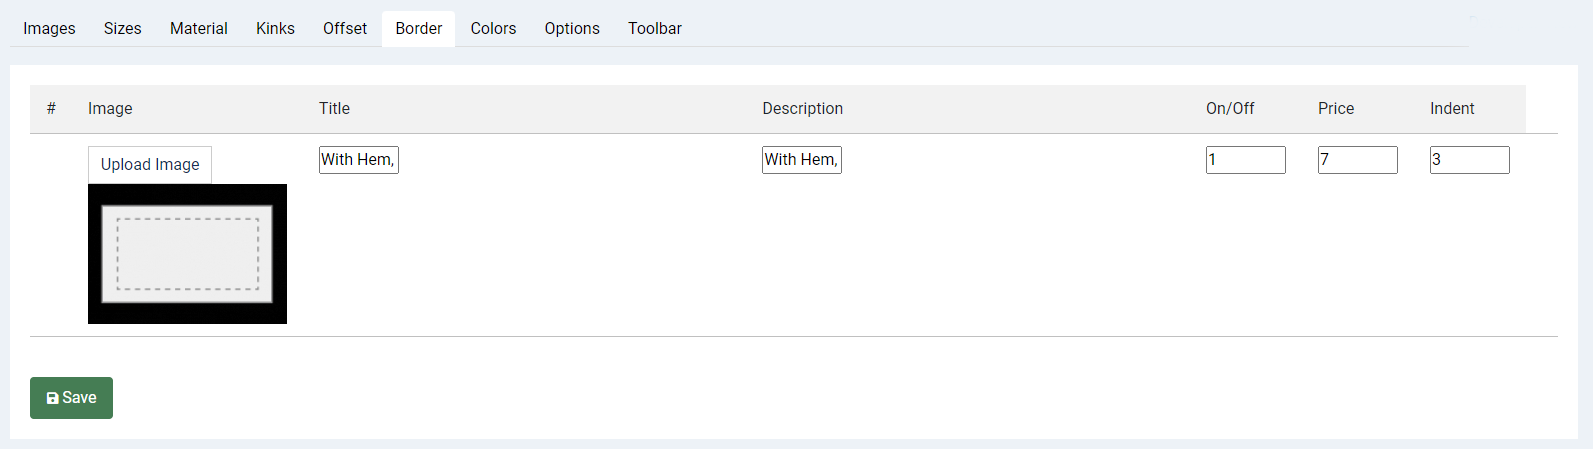
Task: Go to the Kinks tab
Action: [x=275, y=28]
